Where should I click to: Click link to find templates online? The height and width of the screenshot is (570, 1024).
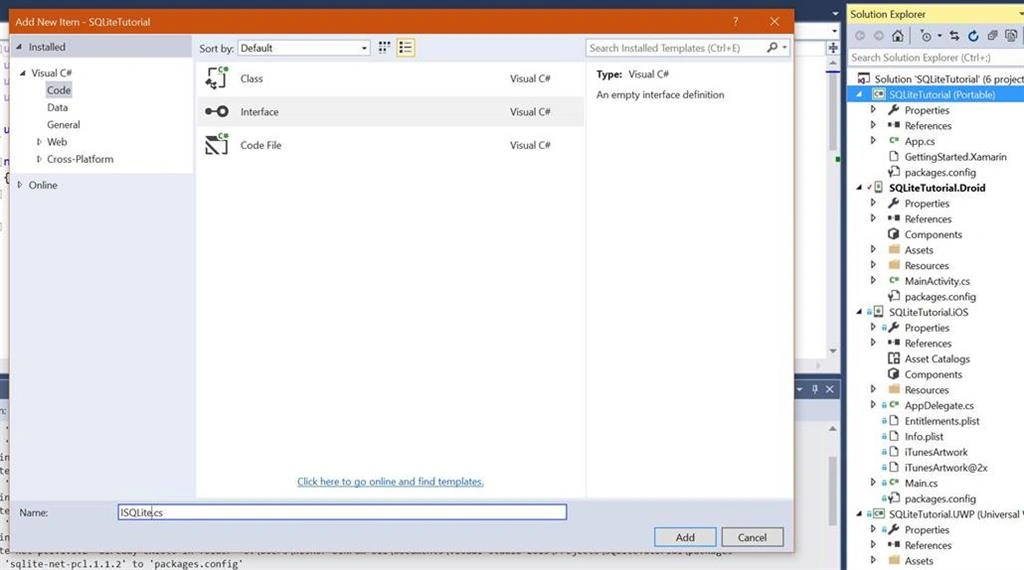[x=391, y=481]
